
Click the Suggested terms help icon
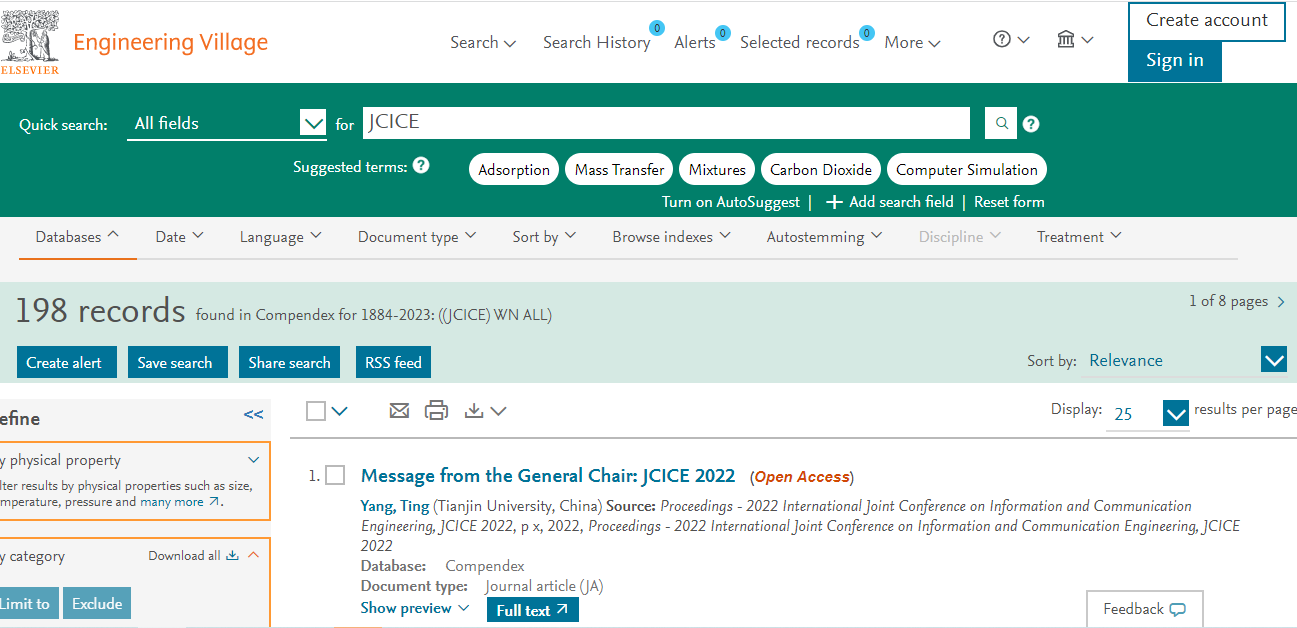click(421, 165)
